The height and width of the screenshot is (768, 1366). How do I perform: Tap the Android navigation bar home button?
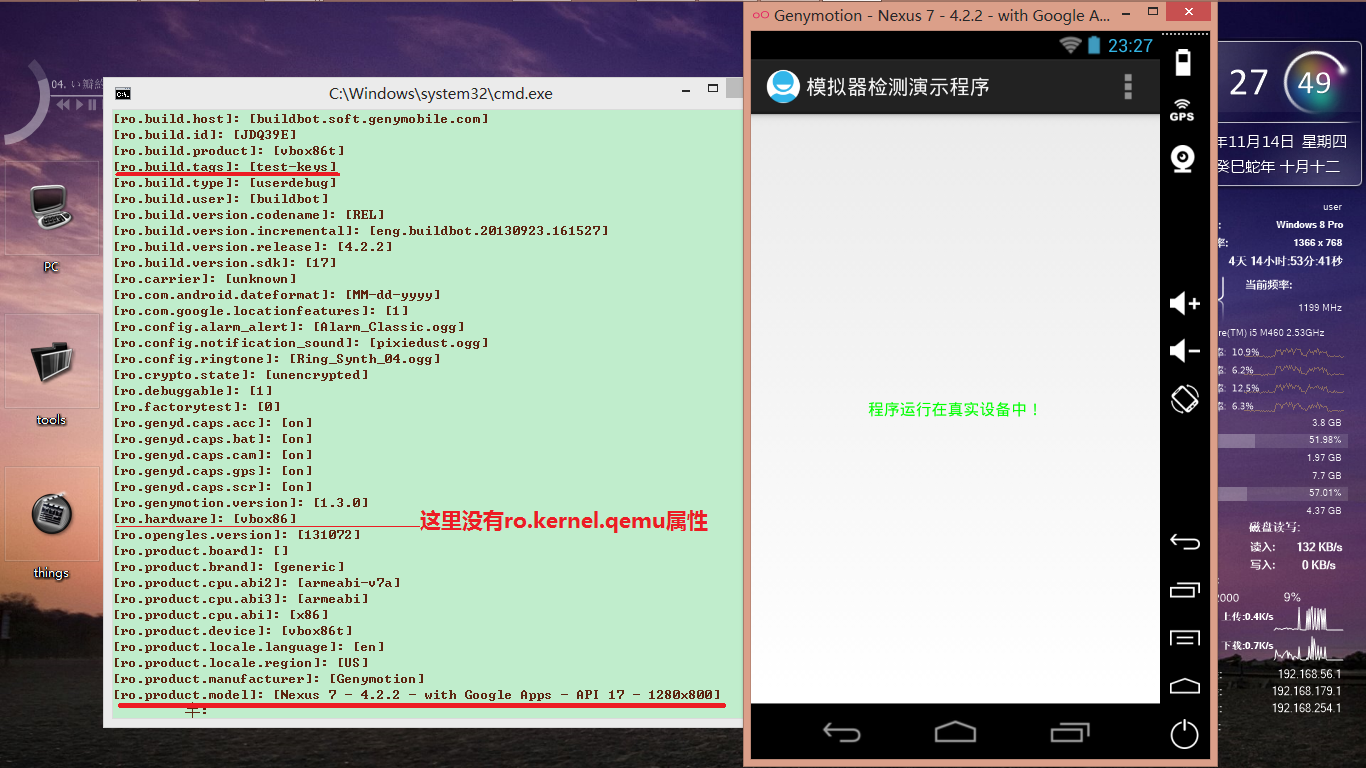[x=955, y=732]
